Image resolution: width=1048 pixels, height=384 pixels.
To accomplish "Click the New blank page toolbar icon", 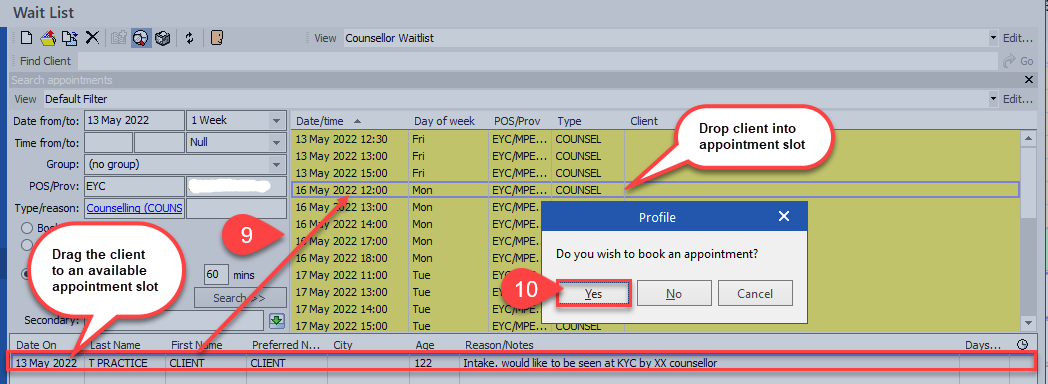I will coord(26,38).
